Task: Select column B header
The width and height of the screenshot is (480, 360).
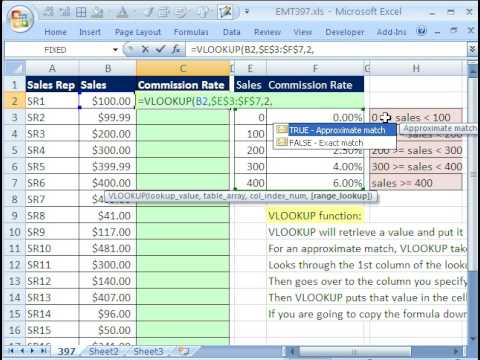Action: click(x=108, y=68)
